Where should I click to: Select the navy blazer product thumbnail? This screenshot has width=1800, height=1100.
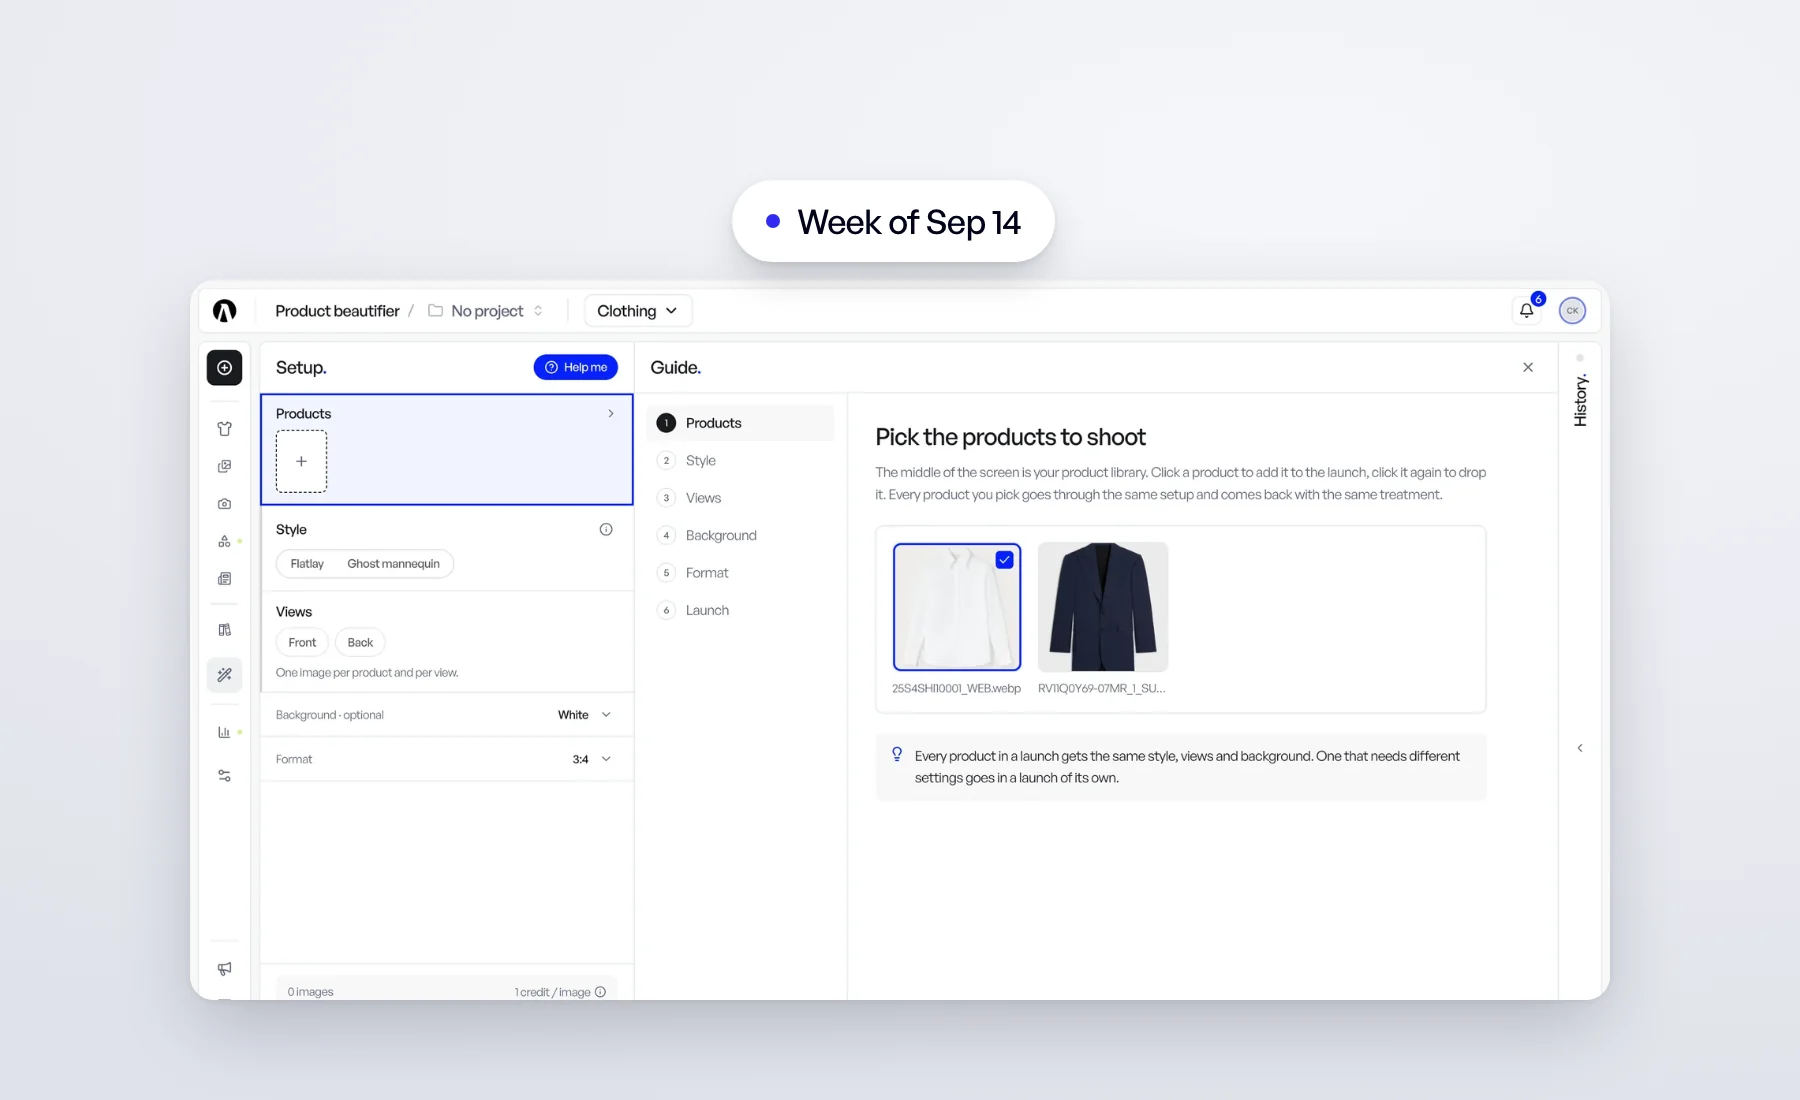pyautogui.click(x=1102, y=607)
